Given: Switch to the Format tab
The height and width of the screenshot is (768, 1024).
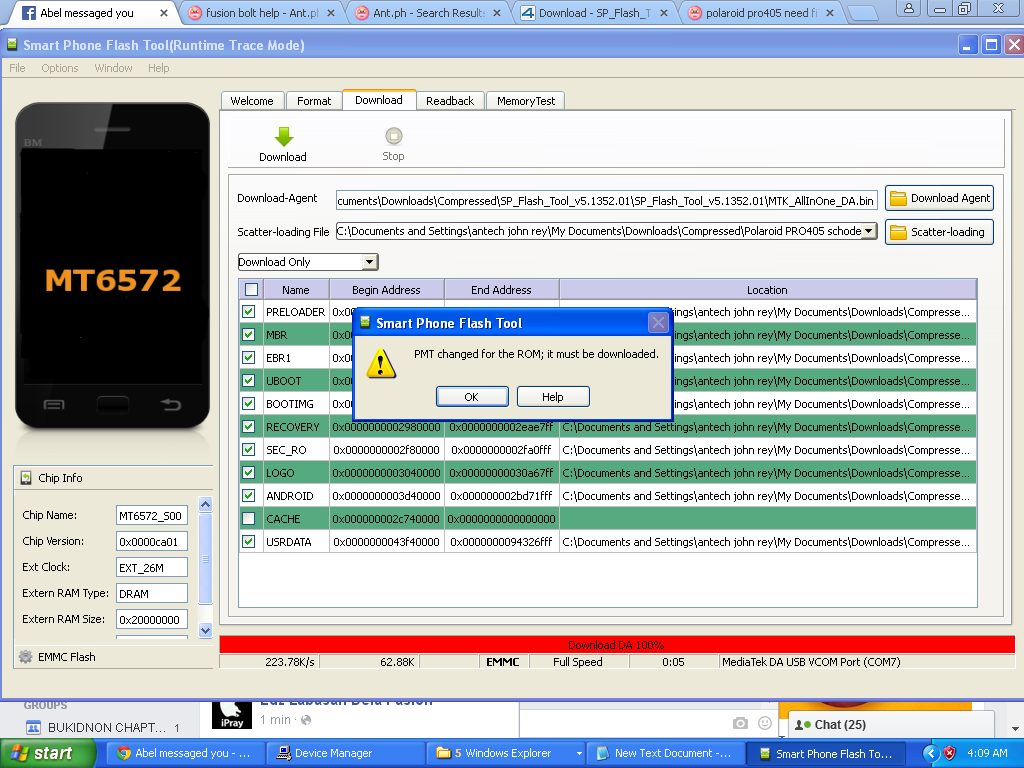Looking at the screenshot, I should pos(314,101).
